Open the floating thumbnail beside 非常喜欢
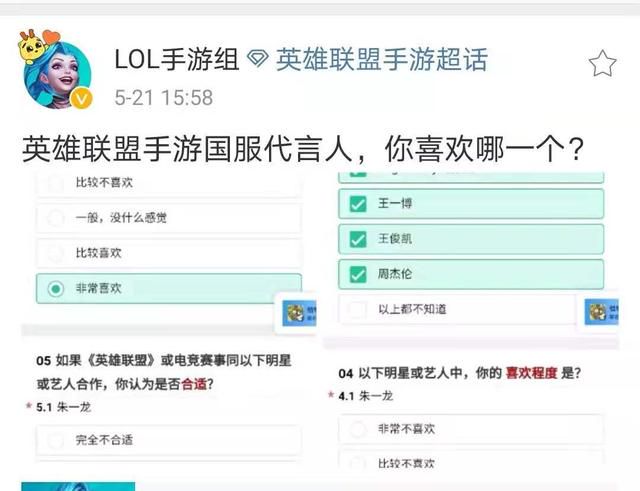This screenshot has width=640, height=491. [x=299, y=314]
